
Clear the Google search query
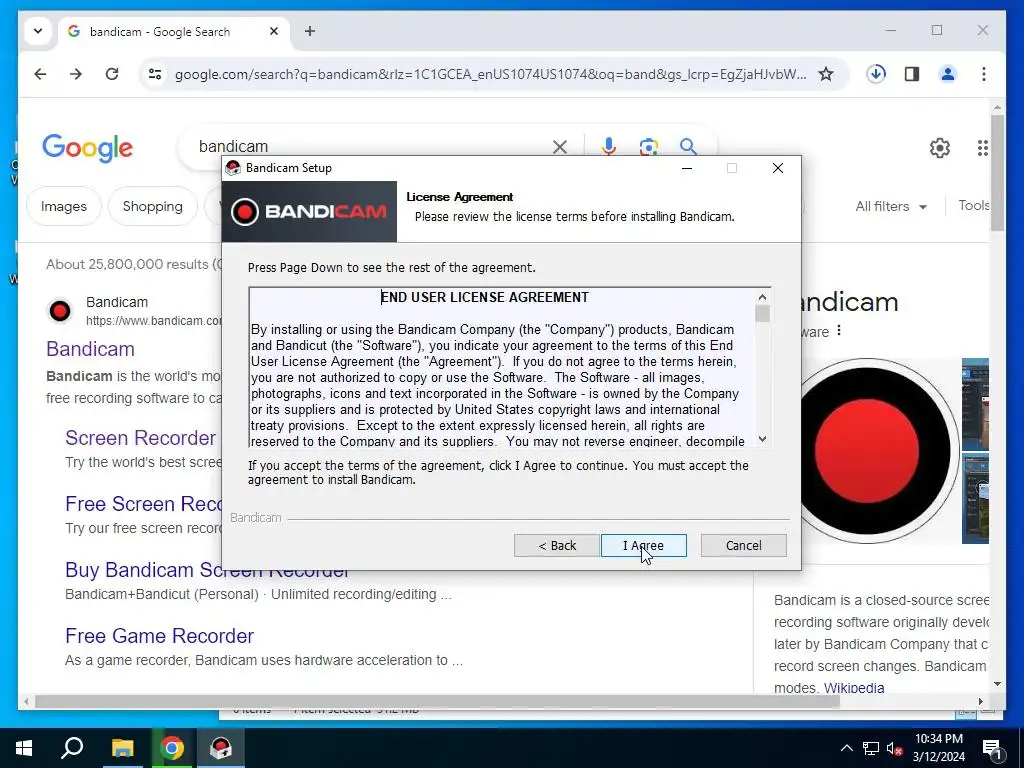[x=560, y=147]
